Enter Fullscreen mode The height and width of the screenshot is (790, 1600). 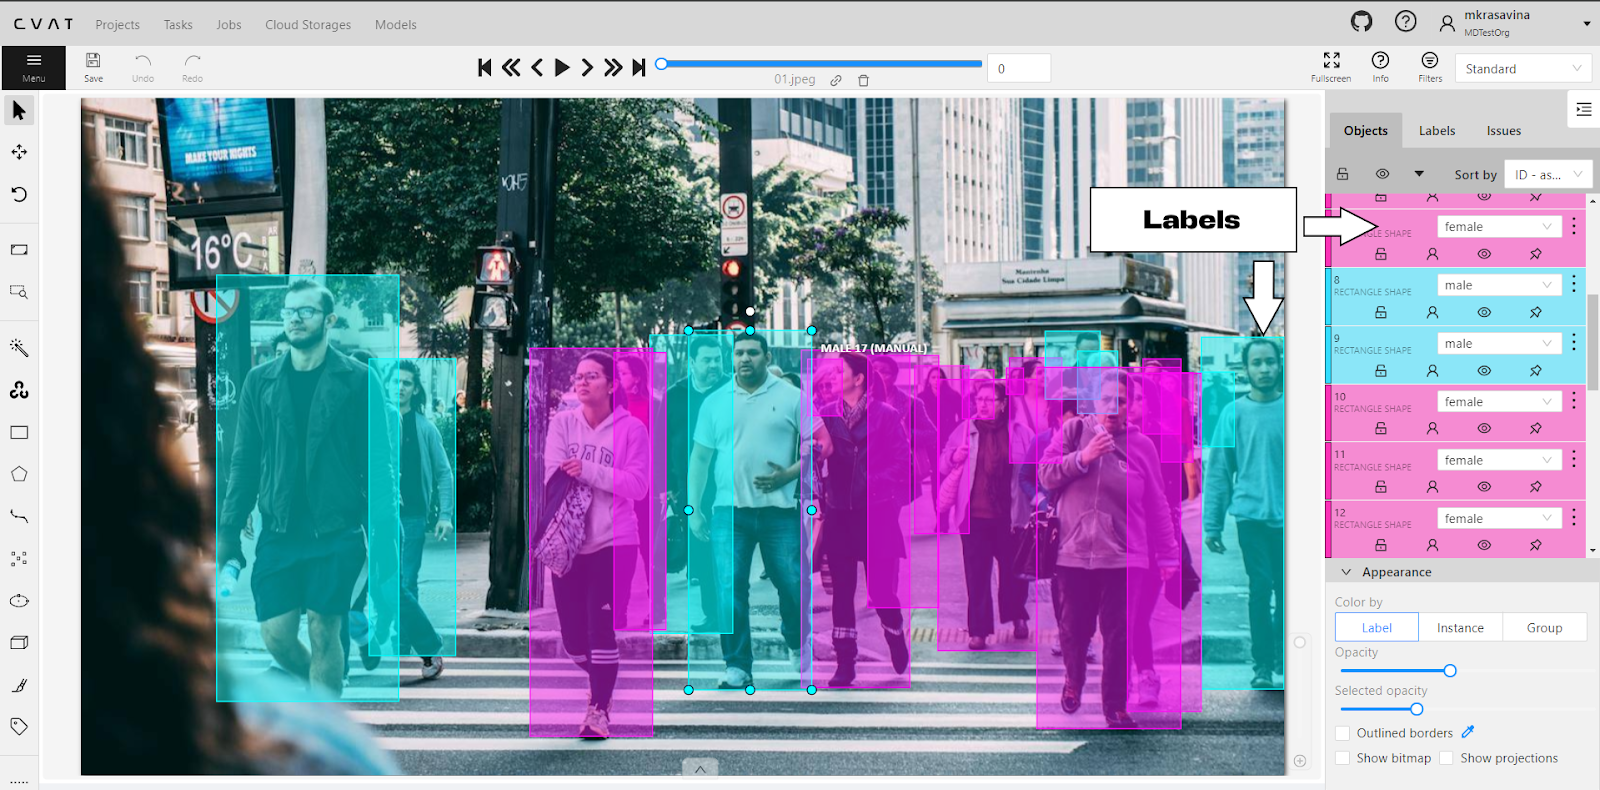[1331, 67]
